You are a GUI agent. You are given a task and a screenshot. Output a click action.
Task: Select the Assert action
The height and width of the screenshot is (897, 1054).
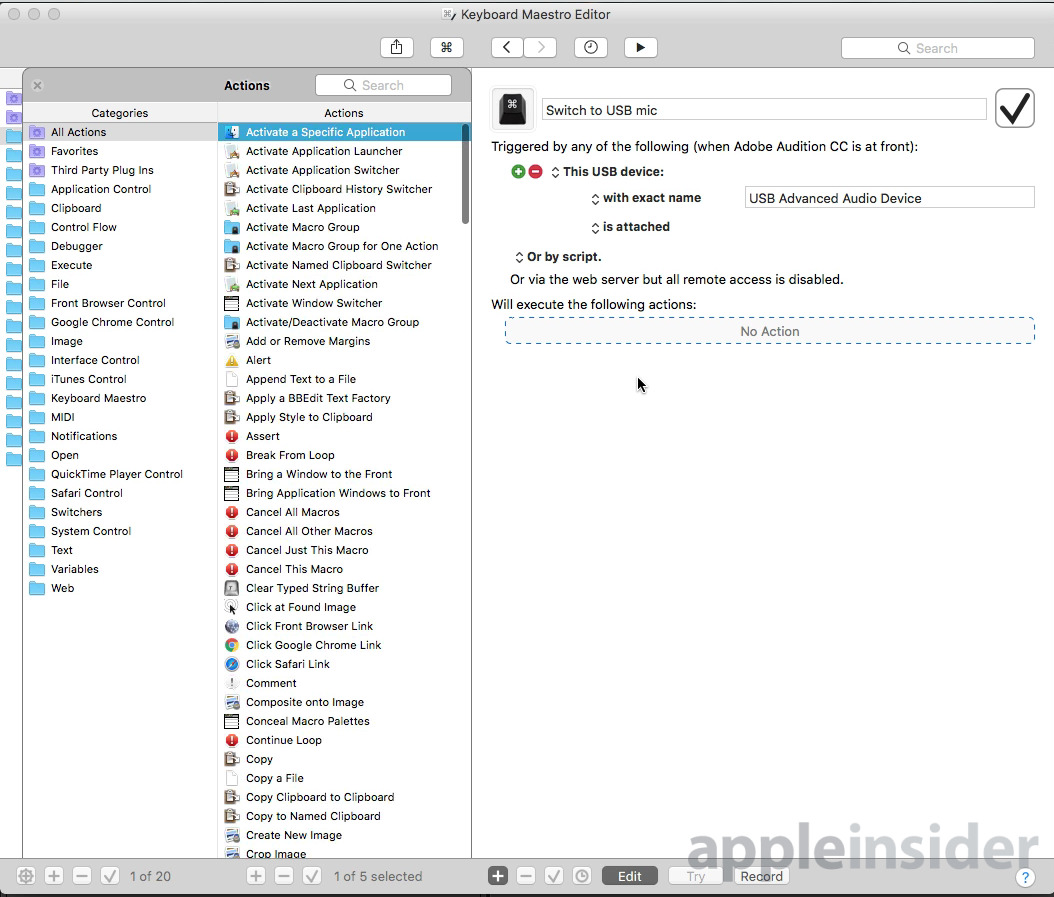pyautogui.click(x=340, y=436)
